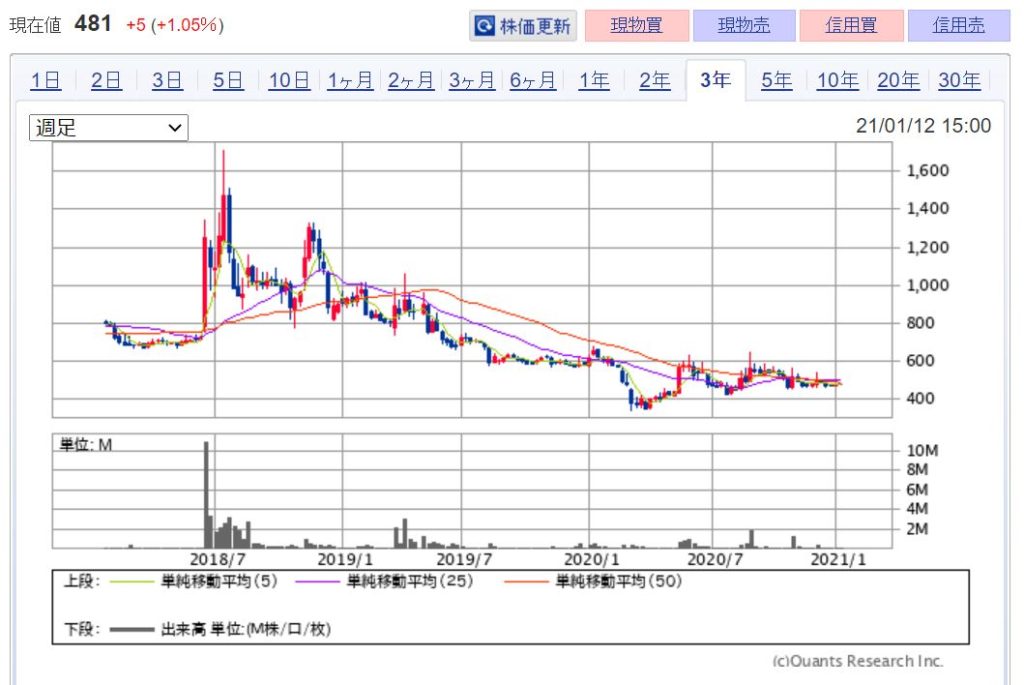
Task: Open the 6ヶ月 period tab
Action: point(533,82)
